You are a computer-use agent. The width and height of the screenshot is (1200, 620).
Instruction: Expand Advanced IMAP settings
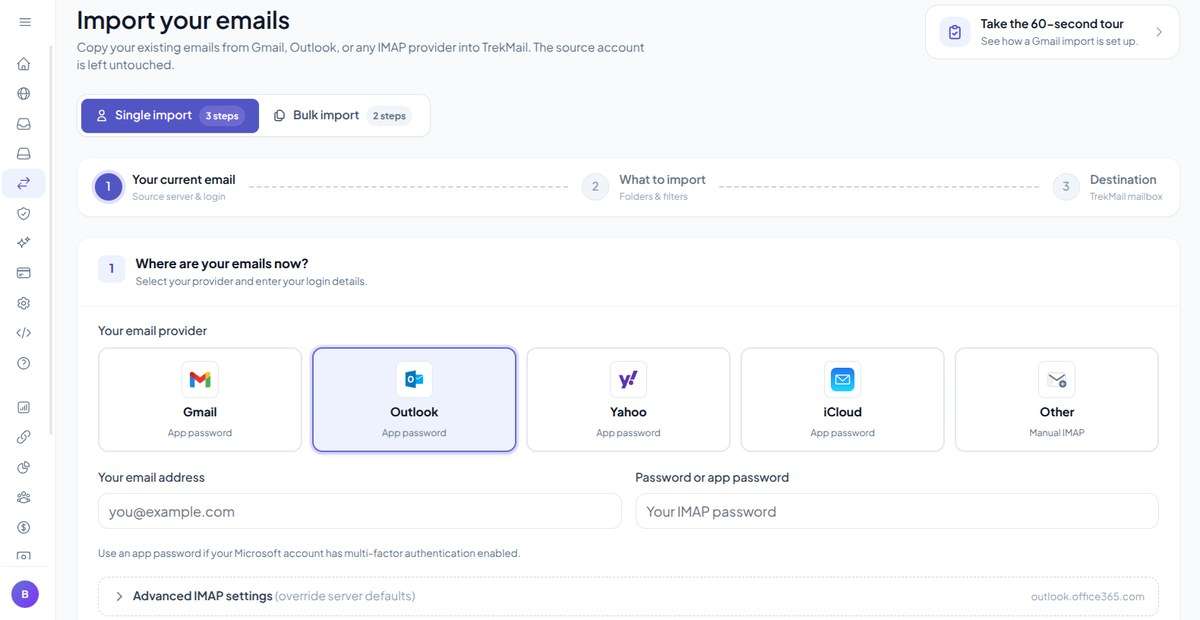click(x=628, y=596)
